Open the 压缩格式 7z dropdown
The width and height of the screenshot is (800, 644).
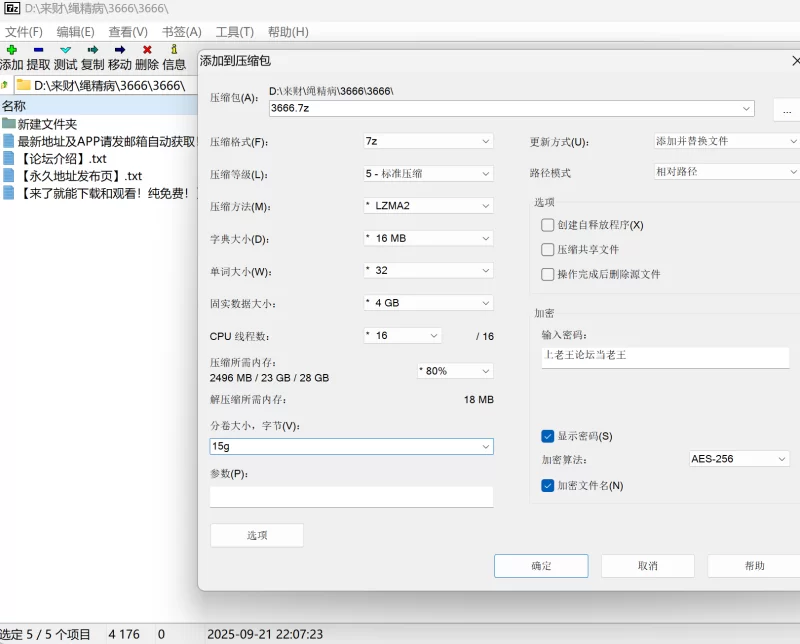coord(428,141)
